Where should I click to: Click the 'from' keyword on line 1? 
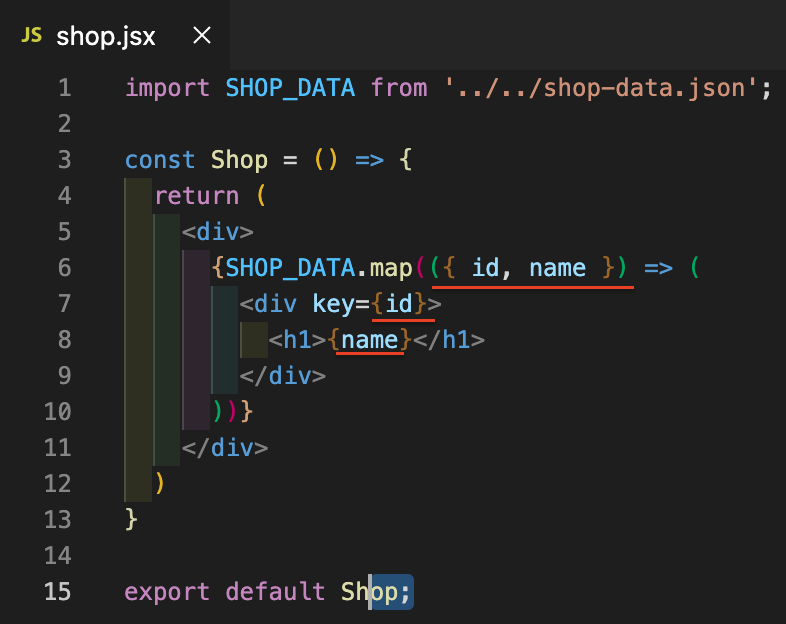[x=399, y=88]
